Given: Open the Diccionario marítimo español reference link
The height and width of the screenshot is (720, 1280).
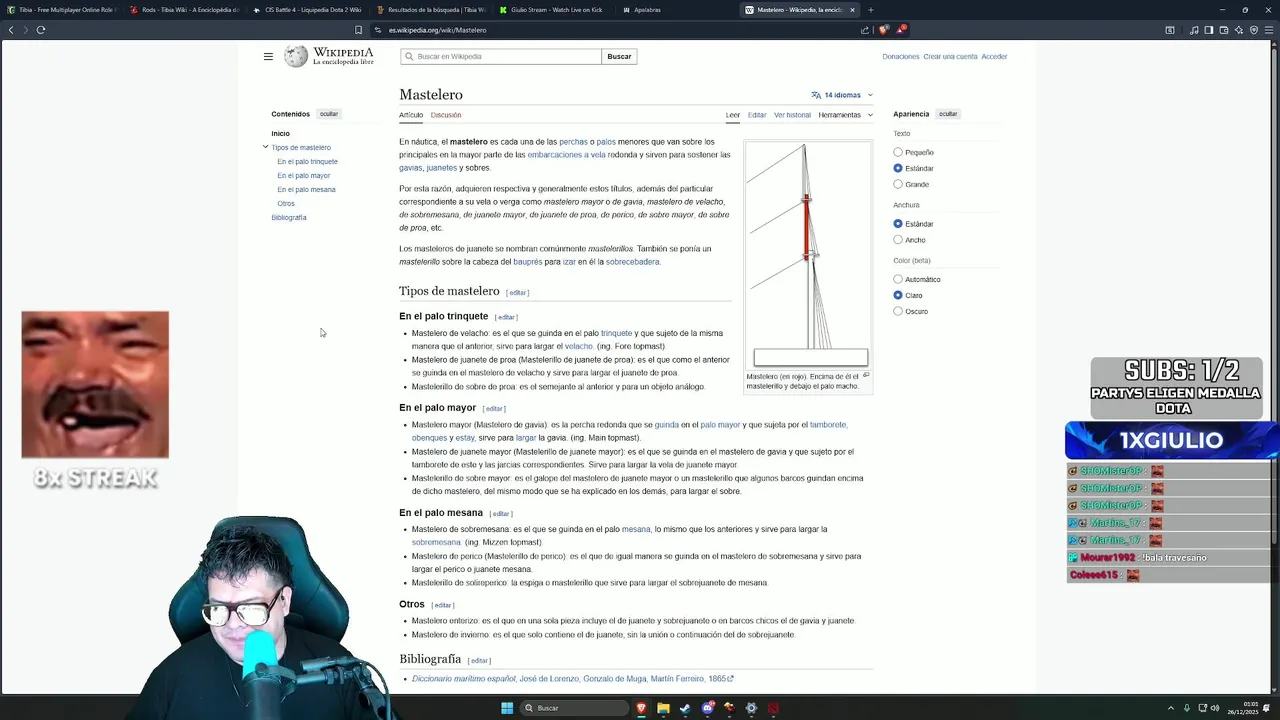Looking at the screenshot, I should 464,679.
